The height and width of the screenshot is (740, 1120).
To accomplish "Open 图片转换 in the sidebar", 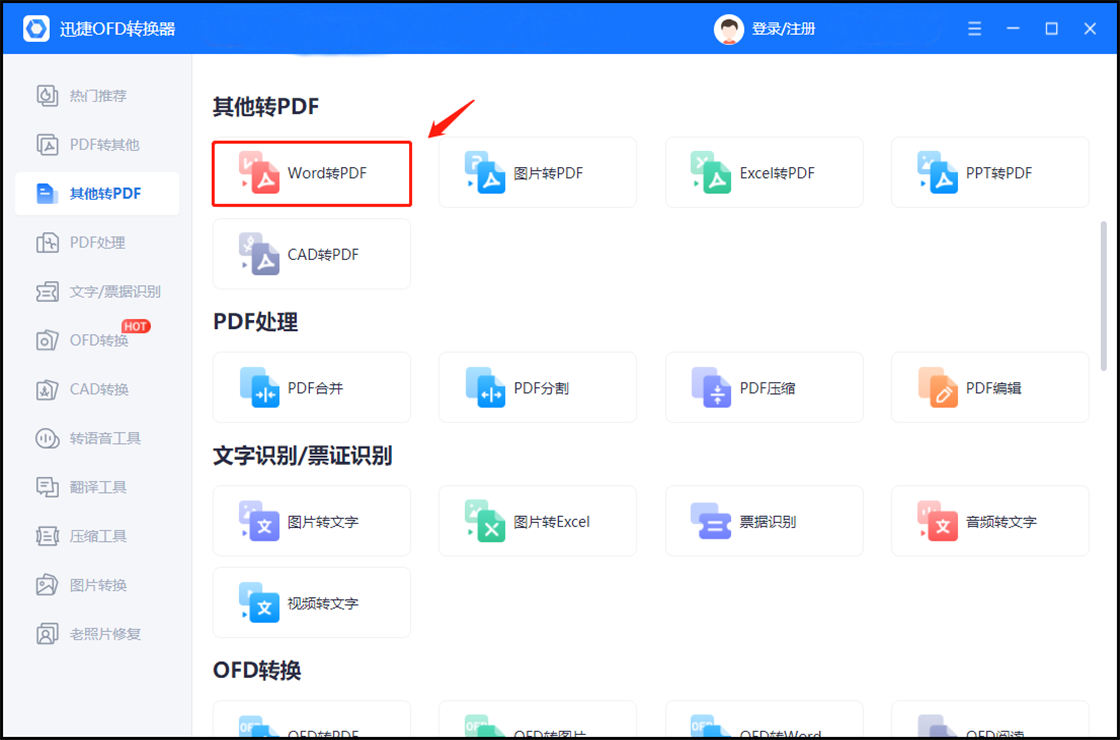I will click(97, 585).
